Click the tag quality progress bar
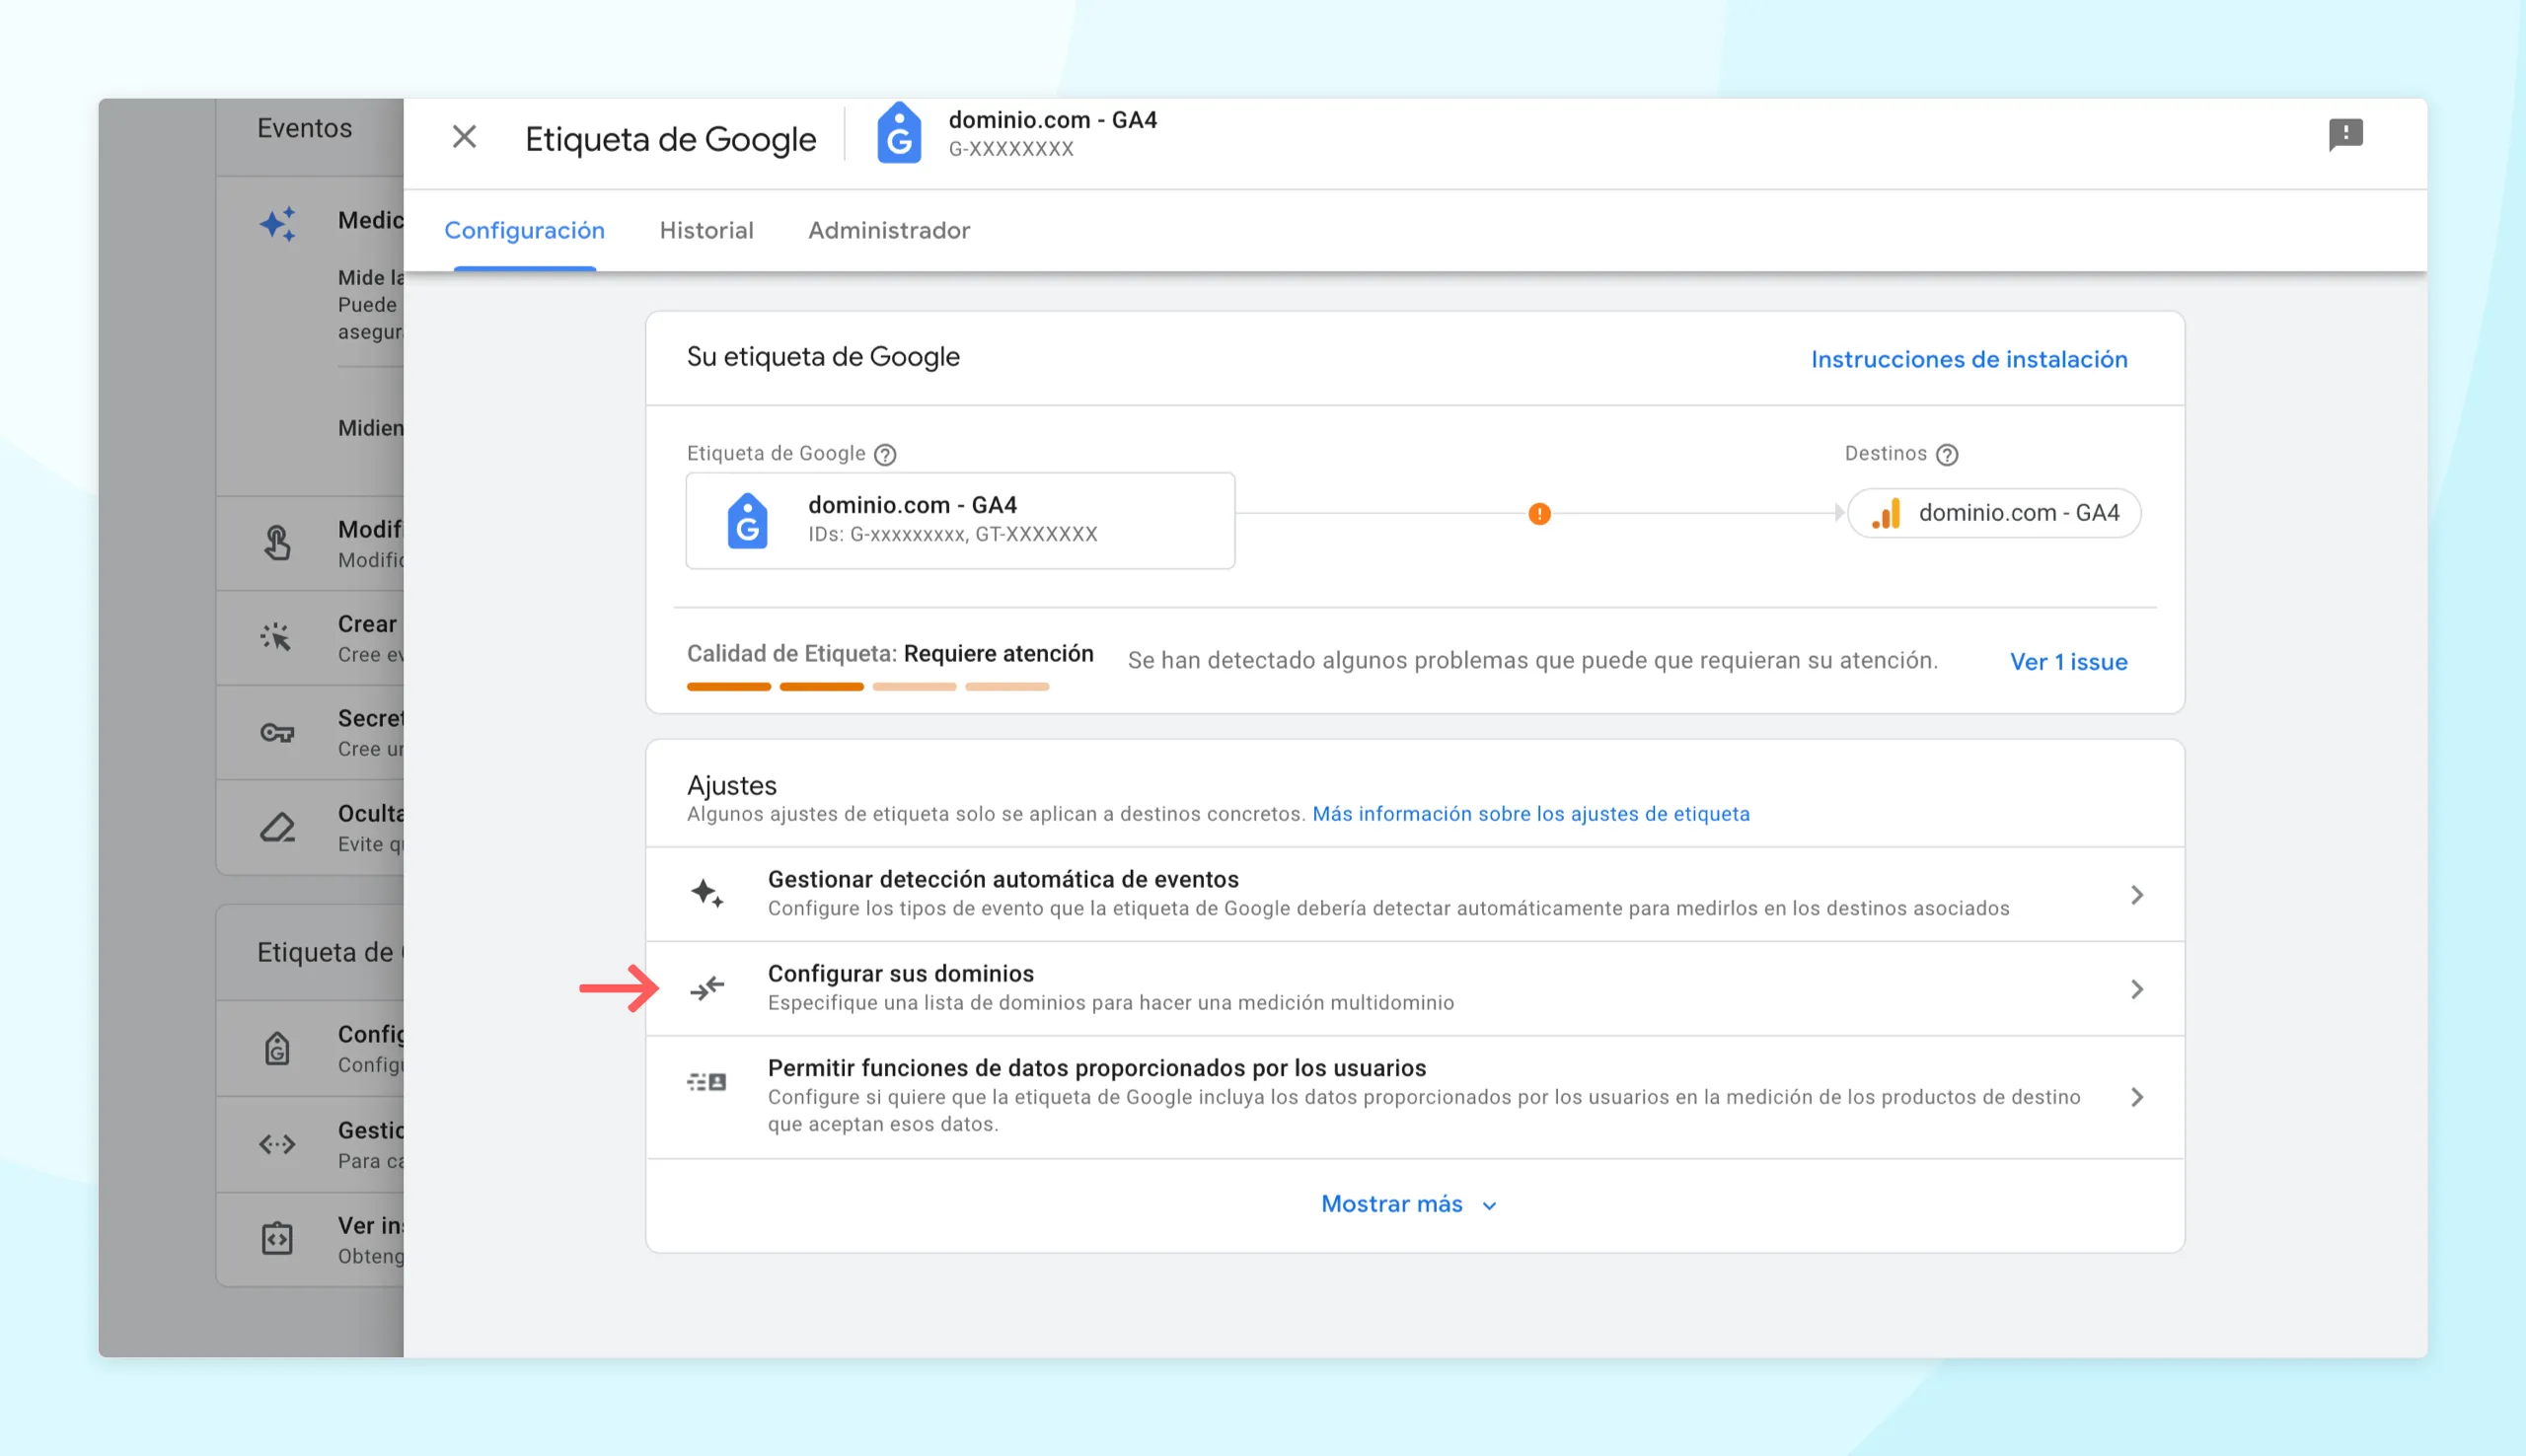 point(868,687)
